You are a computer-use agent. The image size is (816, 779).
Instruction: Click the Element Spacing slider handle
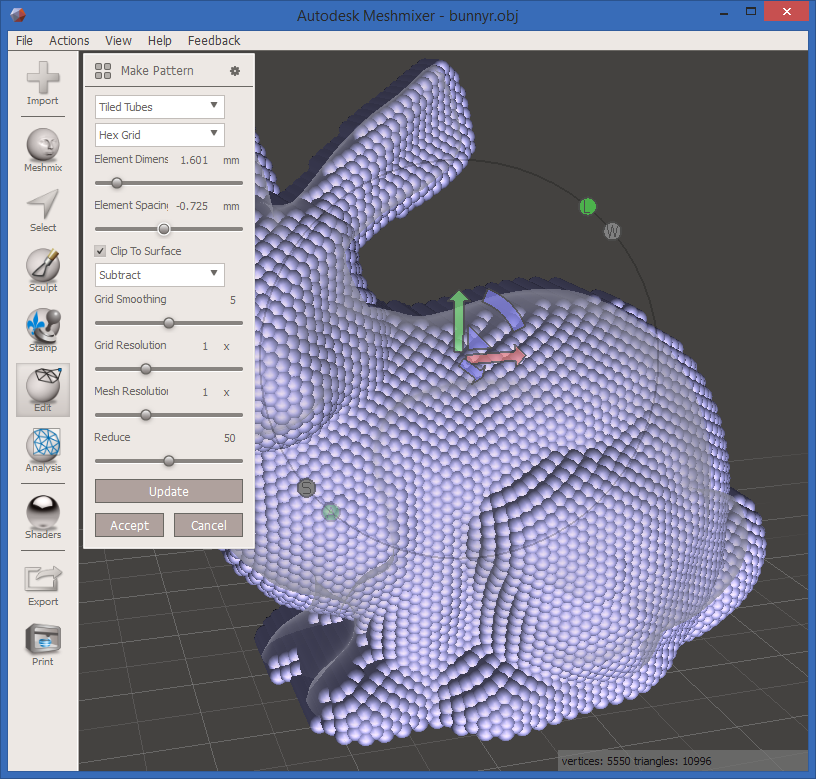164,229
